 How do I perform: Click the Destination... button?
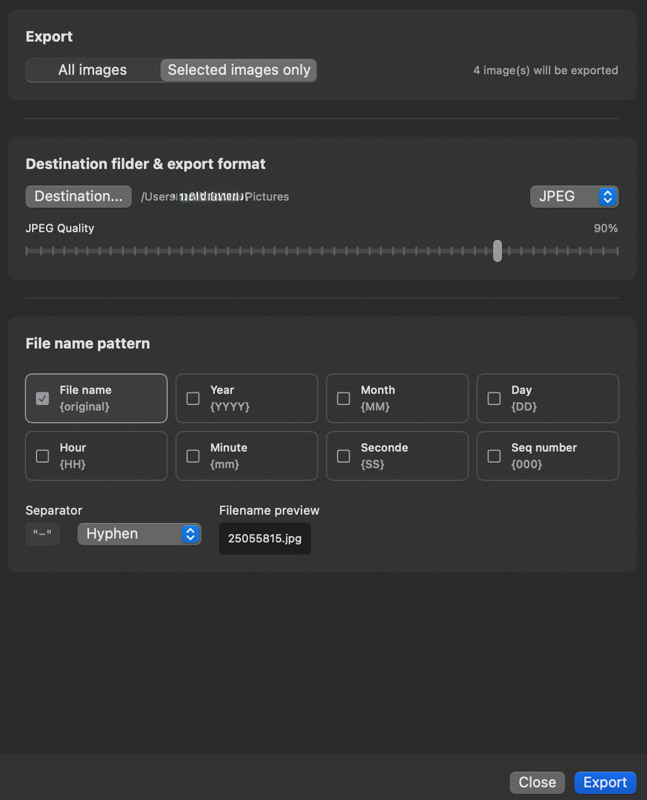[x=77, y=196]
